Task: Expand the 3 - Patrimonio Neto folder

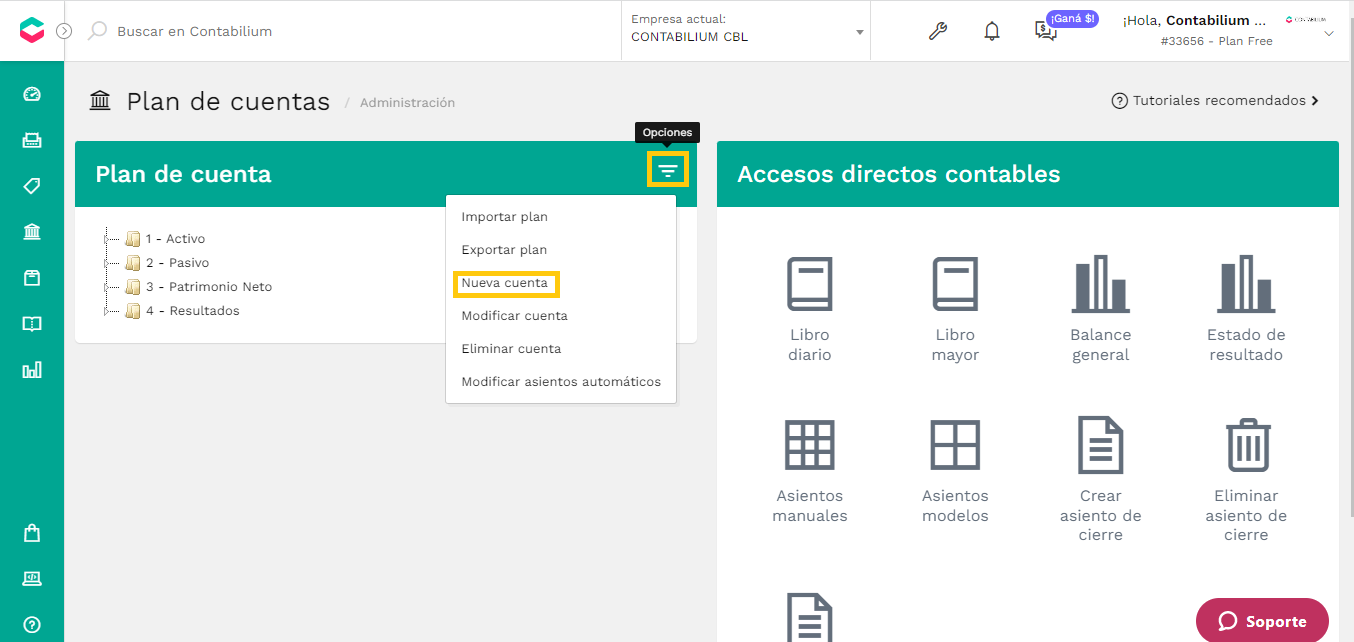Action: click(x=107, y=287)
